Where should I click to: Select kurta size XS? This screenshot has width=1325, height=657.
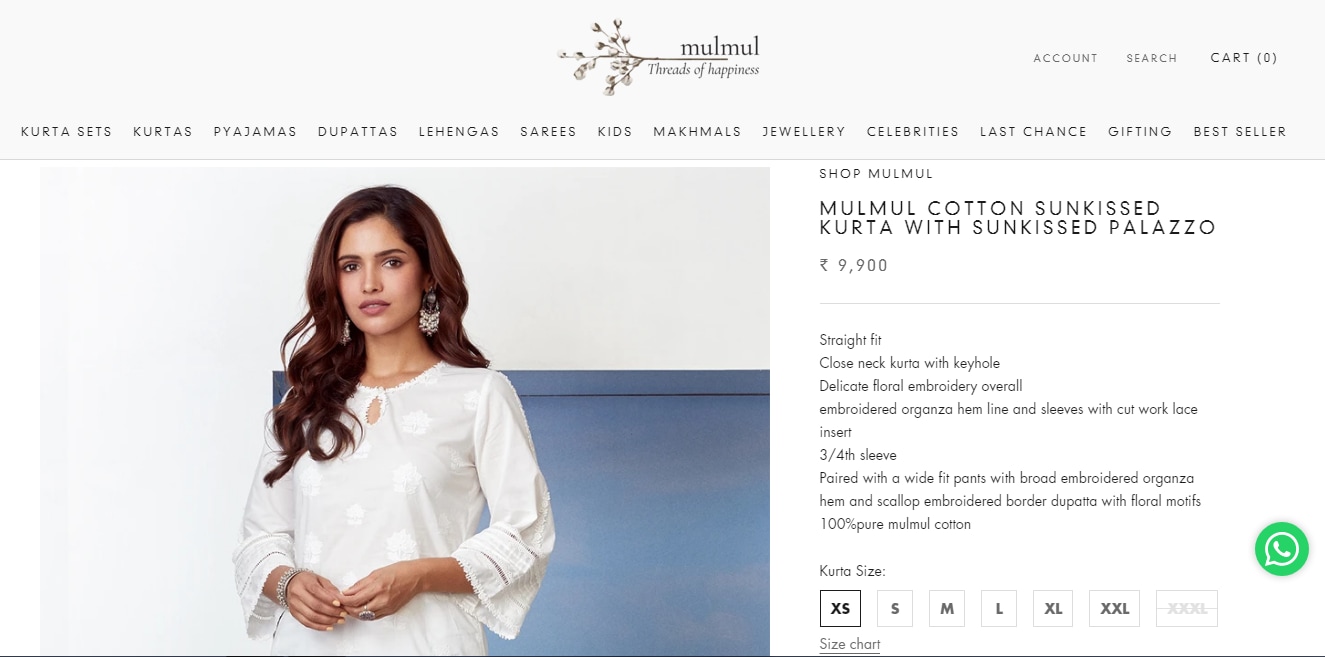(x=840, y=608)
